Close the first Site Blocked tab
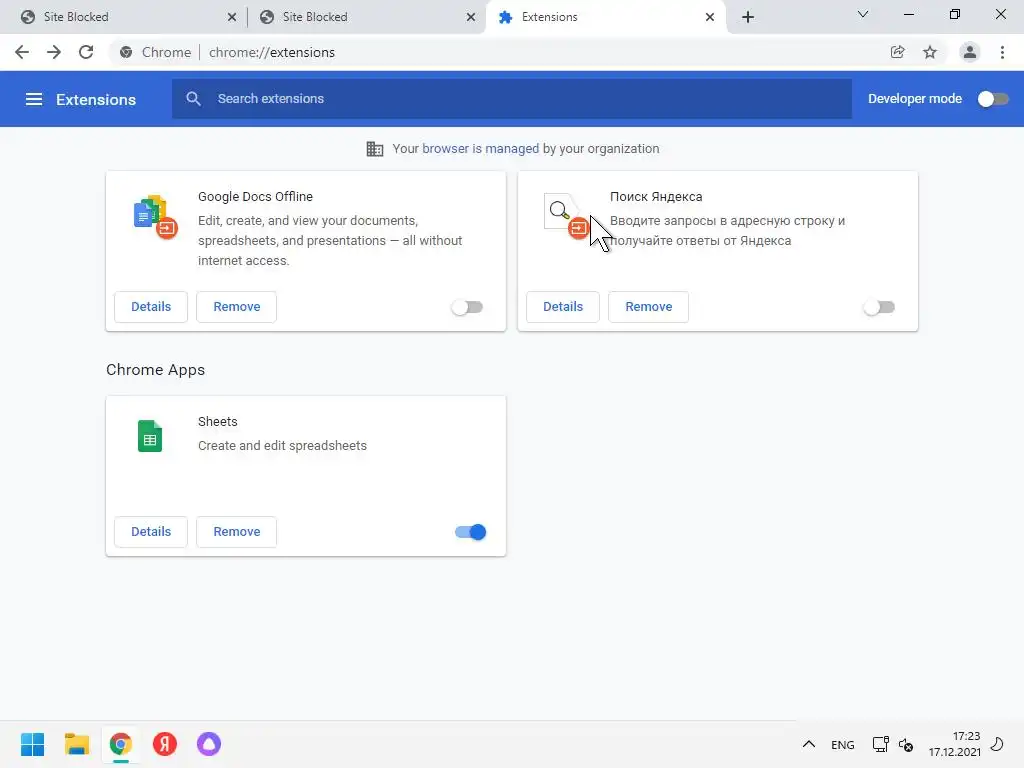Screen dimensions: 1024x768 point(232,17)
